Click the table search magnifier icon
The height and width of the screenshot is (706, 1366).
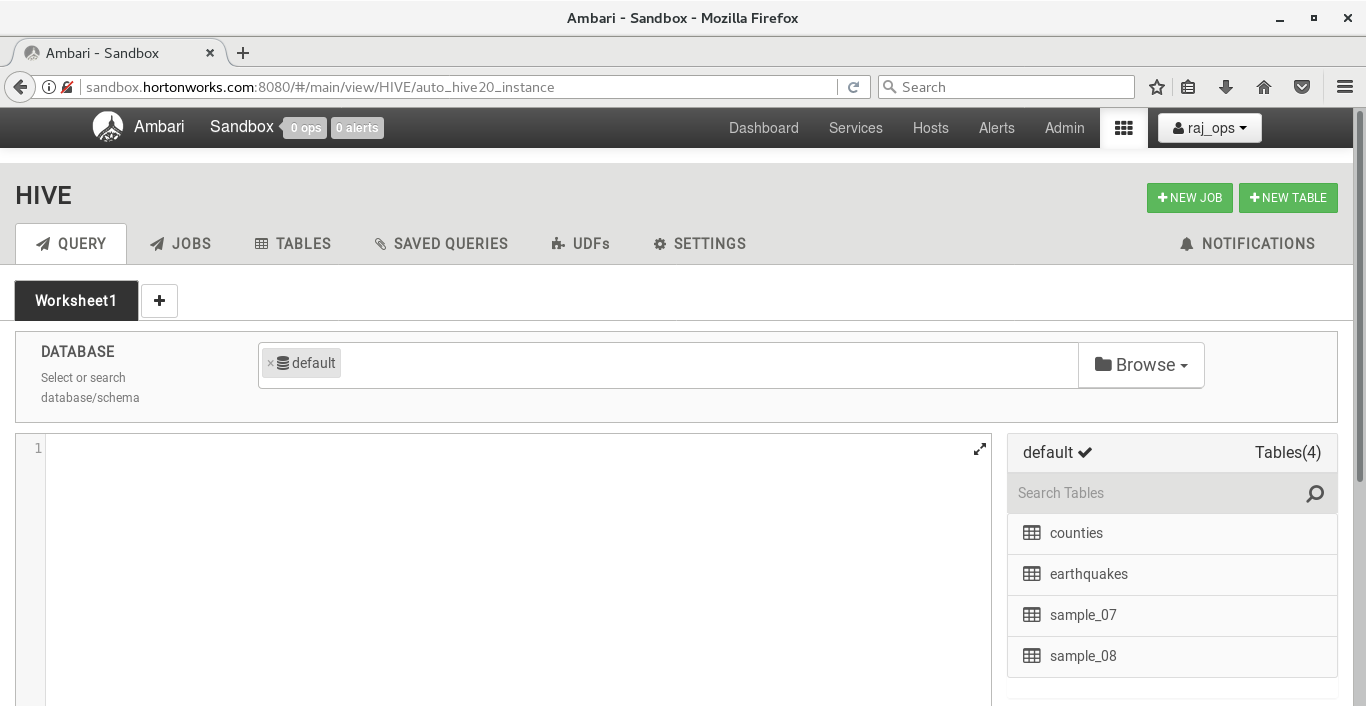(x=1315, y=494)
